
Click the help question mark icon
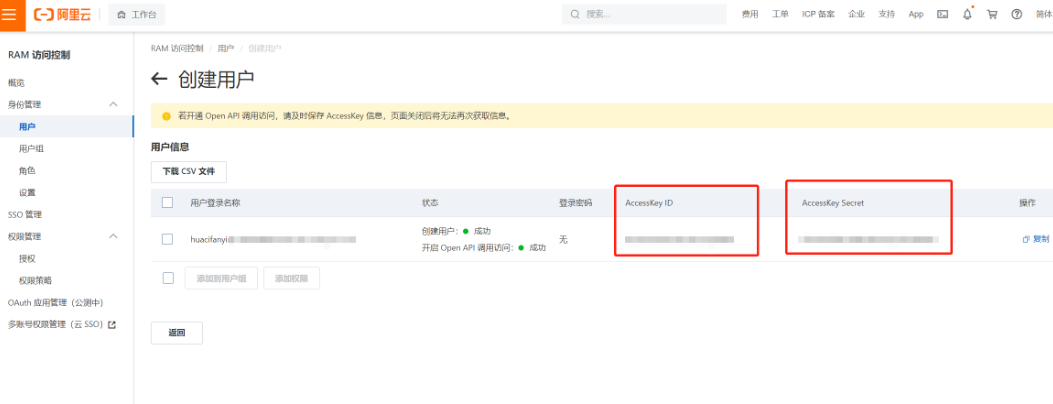click(1017, 15)
